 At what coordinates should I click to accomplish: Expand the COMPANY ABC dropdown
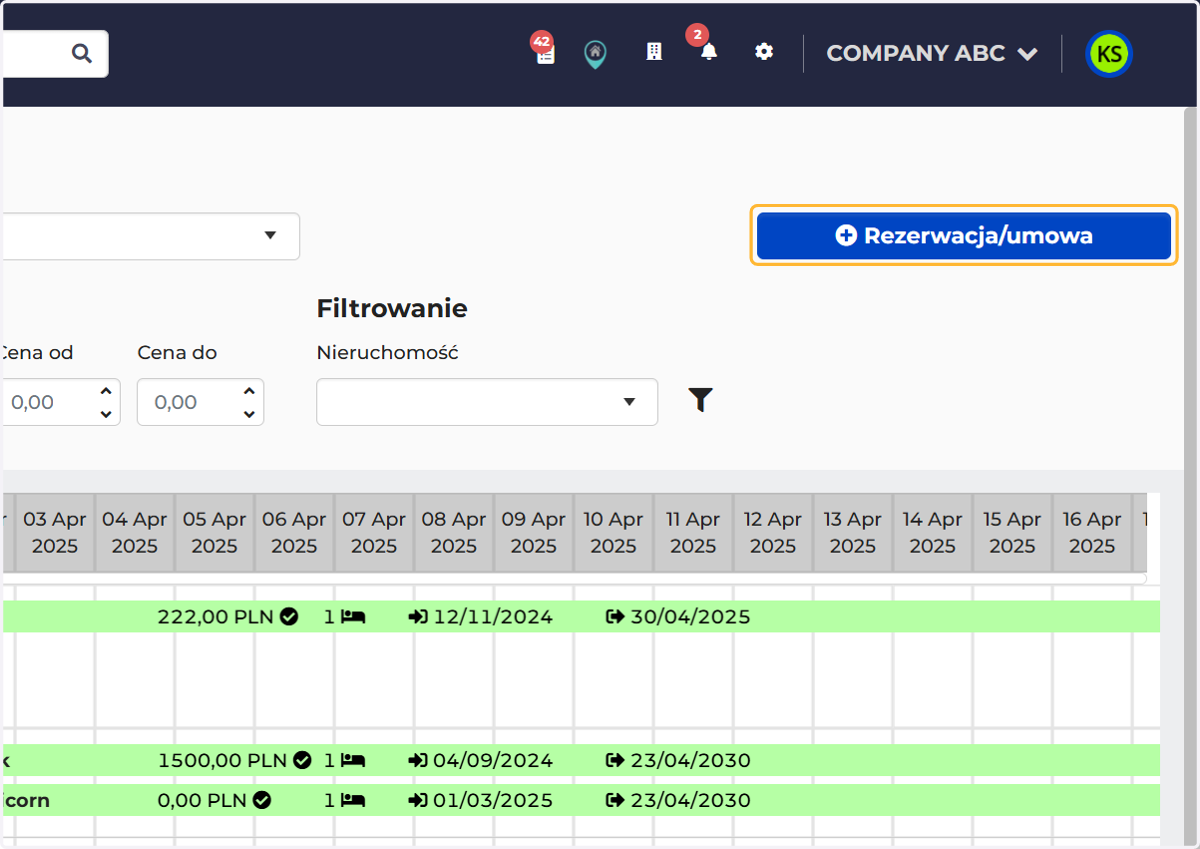click(x=932, y=54)
